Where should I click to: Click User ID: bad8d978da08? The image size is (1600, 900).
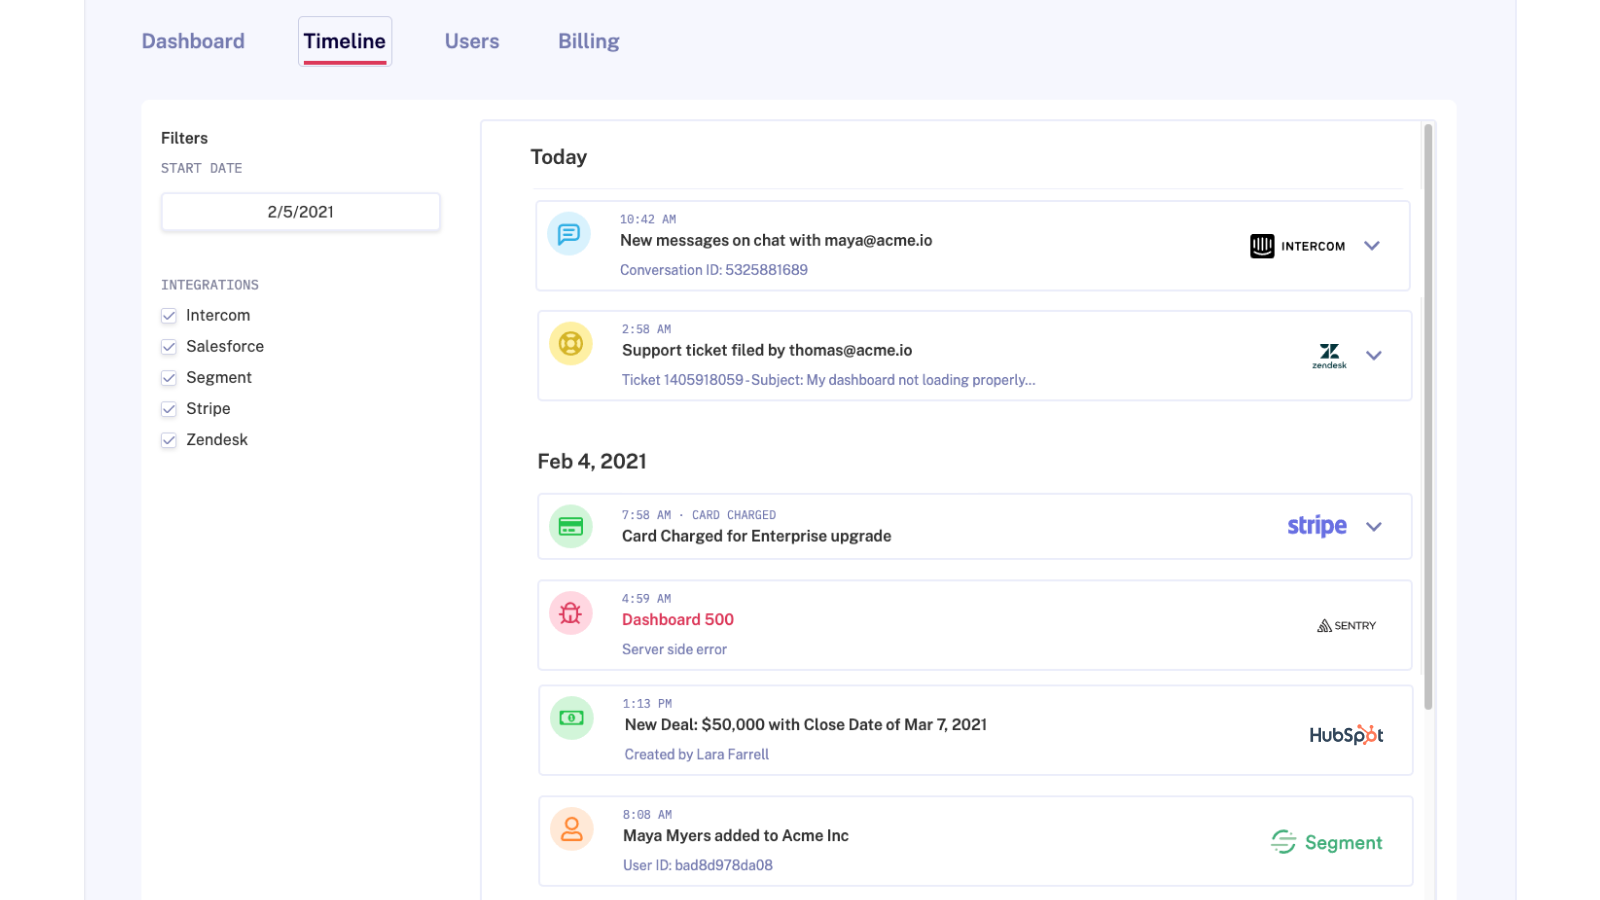[x=698, y=865]
